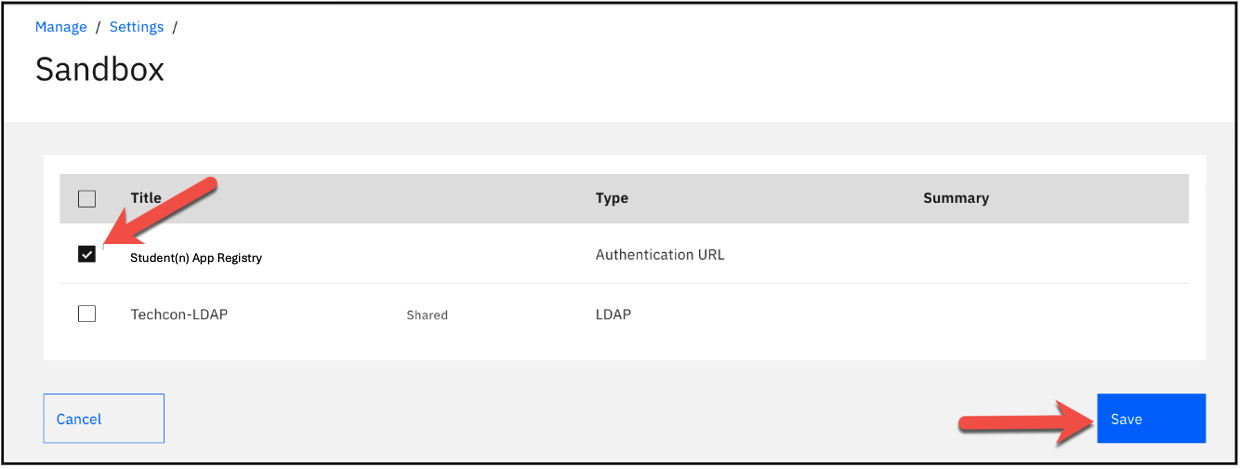Screen dimensions: 1240x469
Task: Uncheck the Student(n) App Registry checkbox
Action: coord(87,255)
